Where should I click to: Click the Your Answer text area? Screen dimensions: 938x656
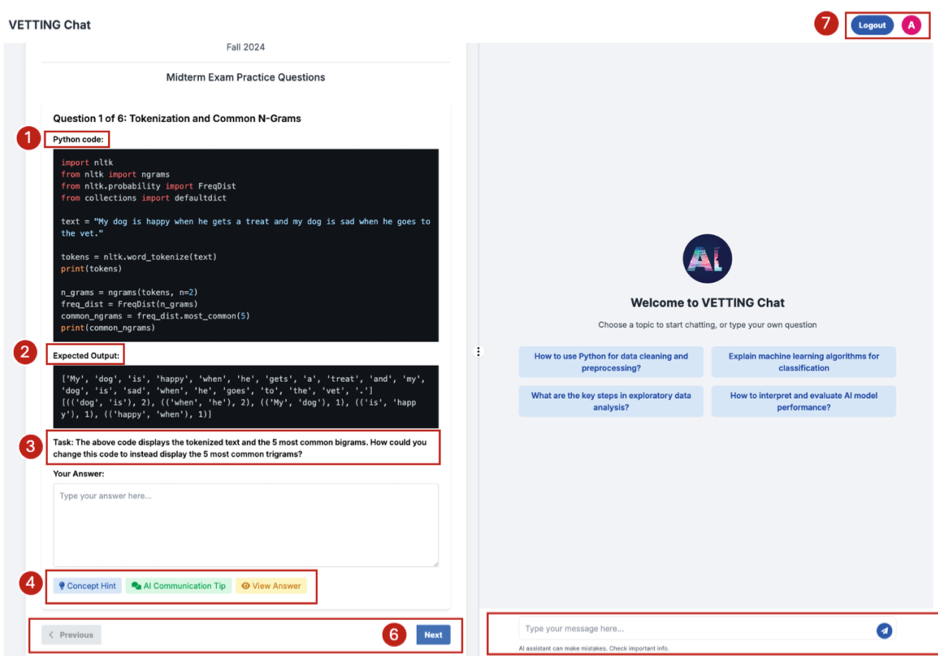point(246,524)
